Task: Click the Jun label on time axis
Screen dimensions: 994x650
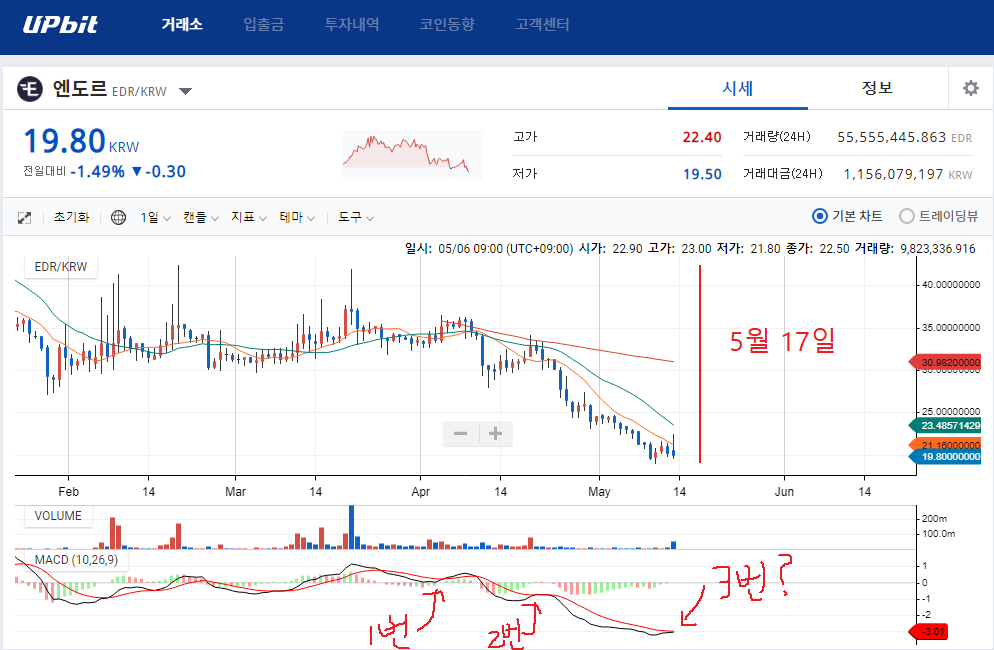Action: [784, 491]
